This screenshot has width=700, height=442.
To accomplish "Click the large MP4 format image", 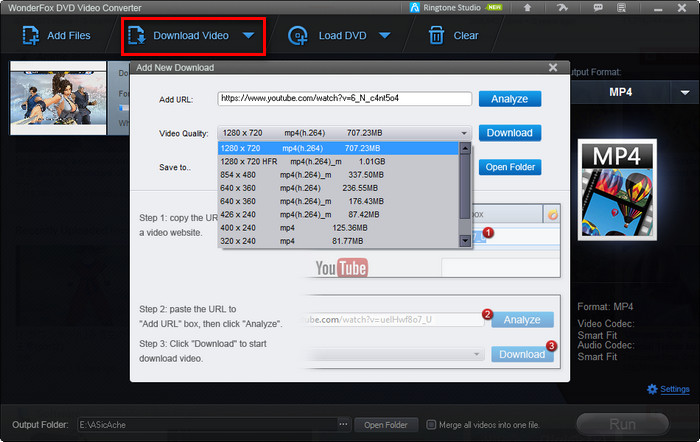I will [617, 190].
